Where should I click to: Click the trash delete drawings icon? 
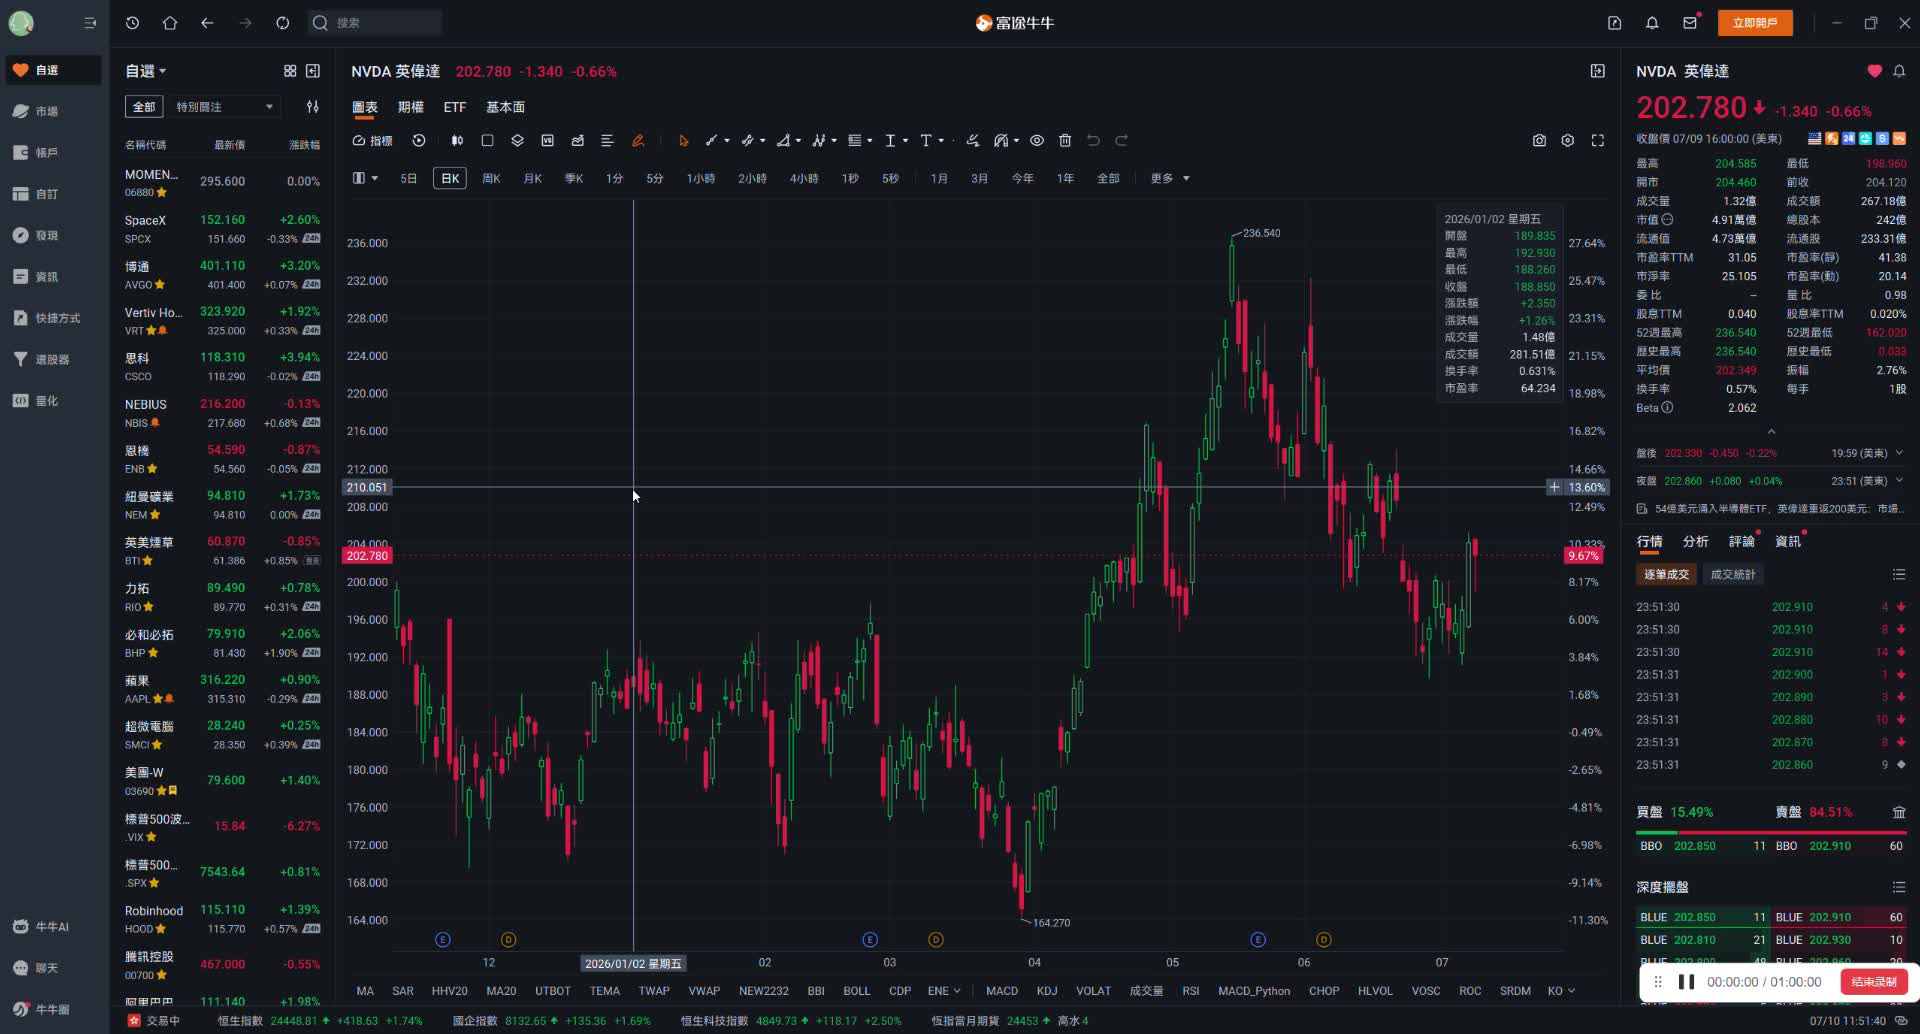pos(1065,141)
